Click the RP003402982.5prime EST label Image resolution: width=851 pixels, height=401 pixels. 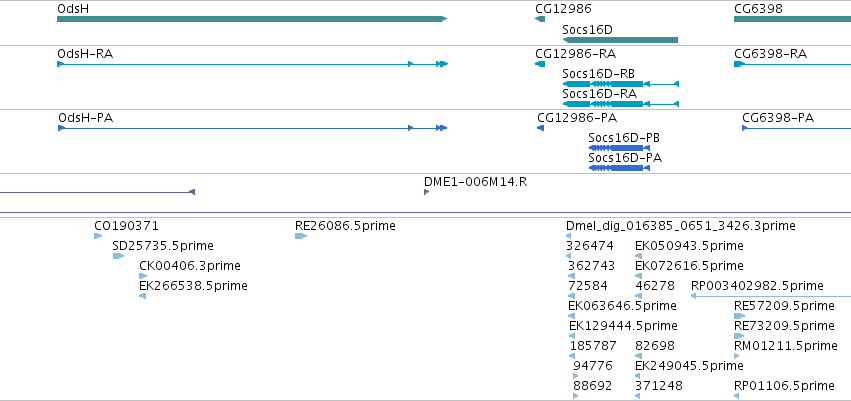757,285
